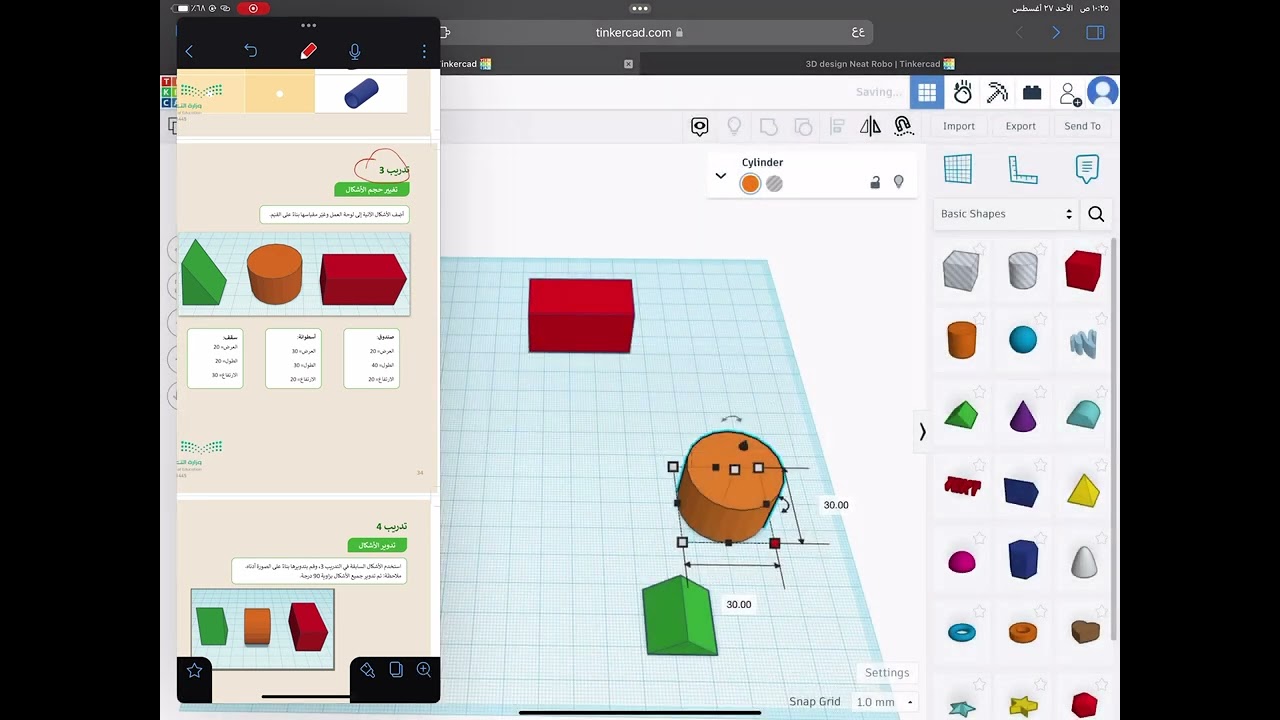The width and height of the screenshot is (1280, 720).
Task: Open the Notes tool
Action: click(x=1087, y=169)
